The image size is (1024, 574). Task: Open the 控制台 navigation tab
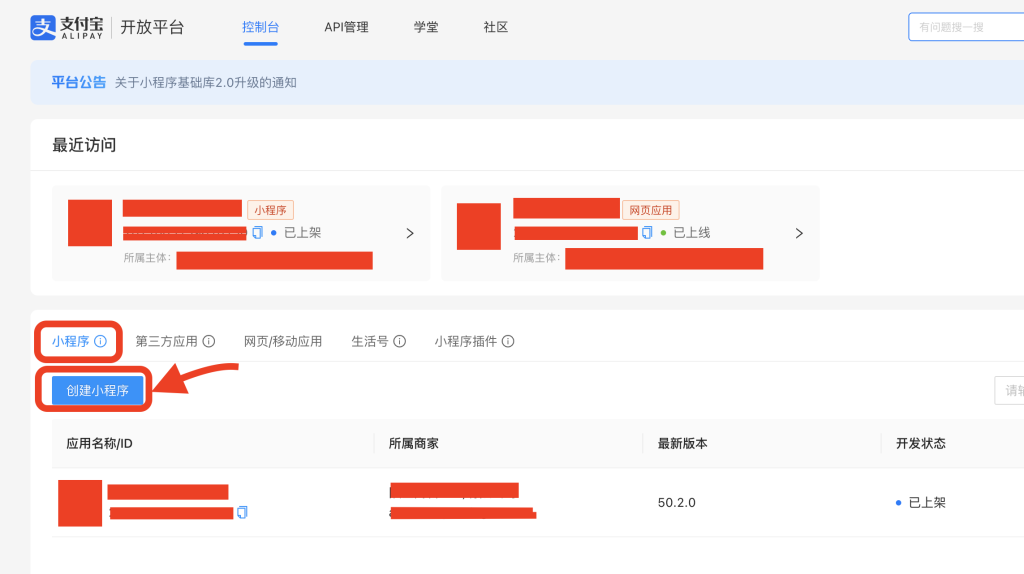[260, 27]
